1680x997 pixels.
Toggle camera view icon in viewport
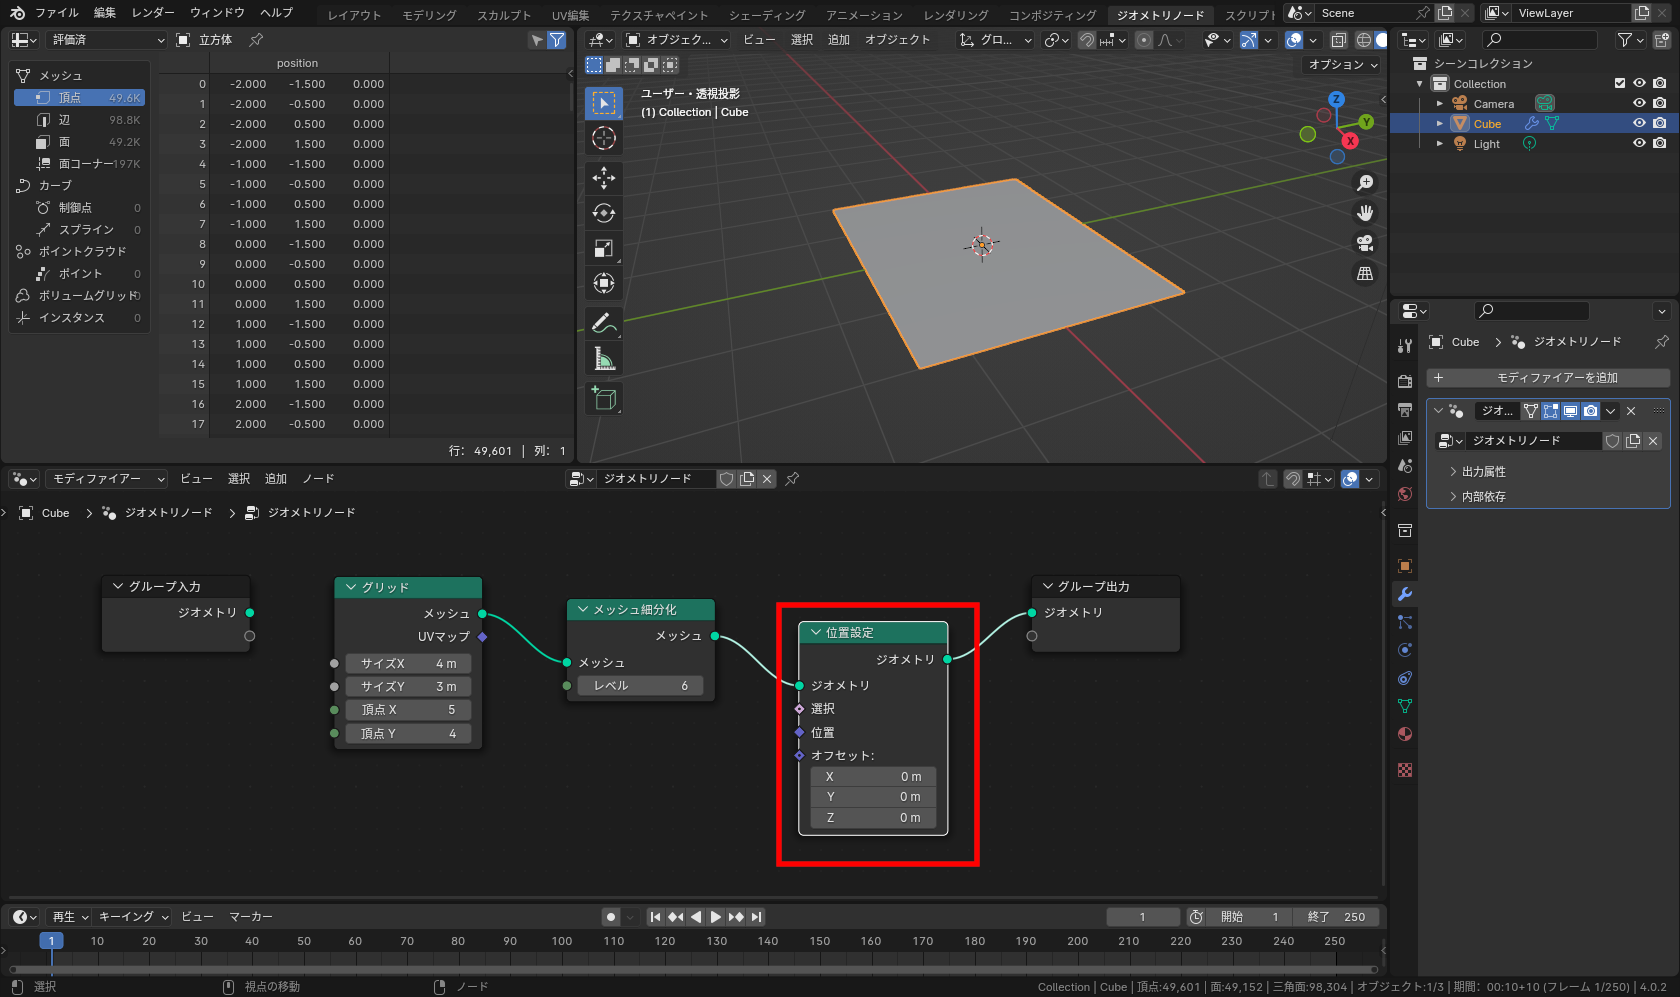tap(1365, 243)
